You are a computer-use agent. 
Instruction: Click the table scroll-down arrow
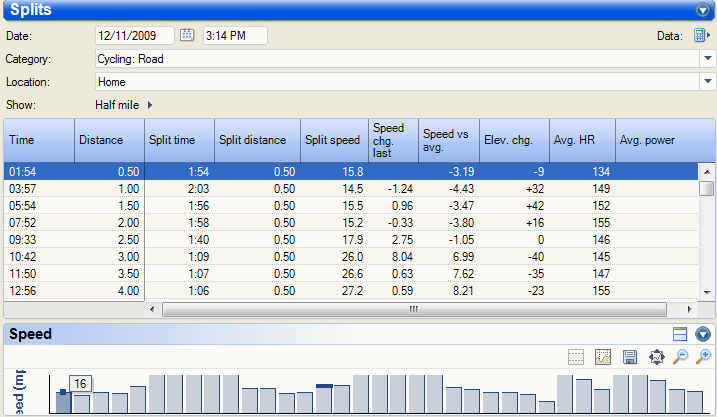coord(707,293)
